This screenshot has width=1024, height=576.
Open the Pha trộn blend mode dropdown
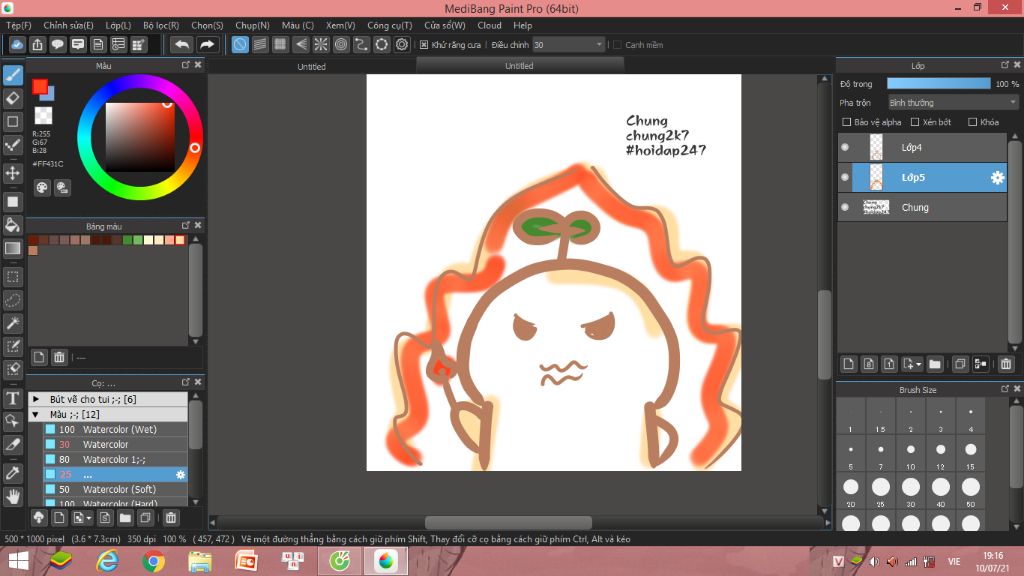[953, 103]
